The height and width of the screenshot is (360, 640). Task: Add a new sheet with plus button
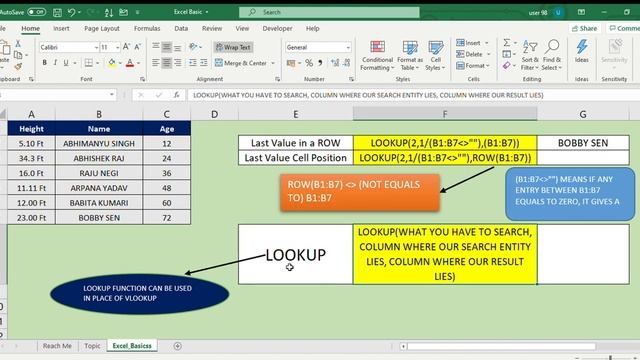click(x=177, y=346)
